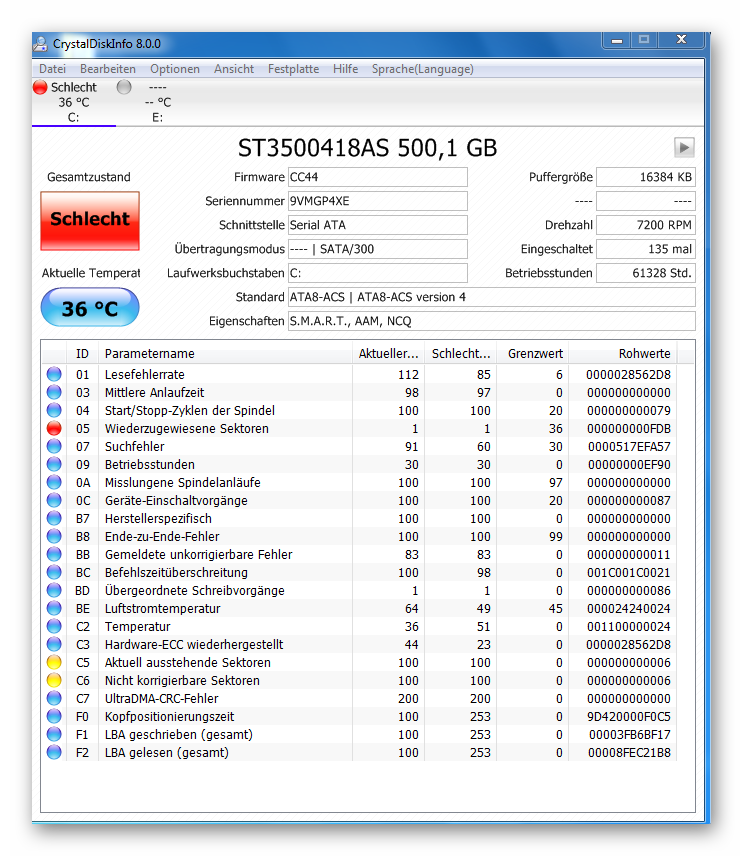743x856 pixels.
Task: Click the status orb for Kopfpositionierungszeit
Action: click(x=54, y=716)
